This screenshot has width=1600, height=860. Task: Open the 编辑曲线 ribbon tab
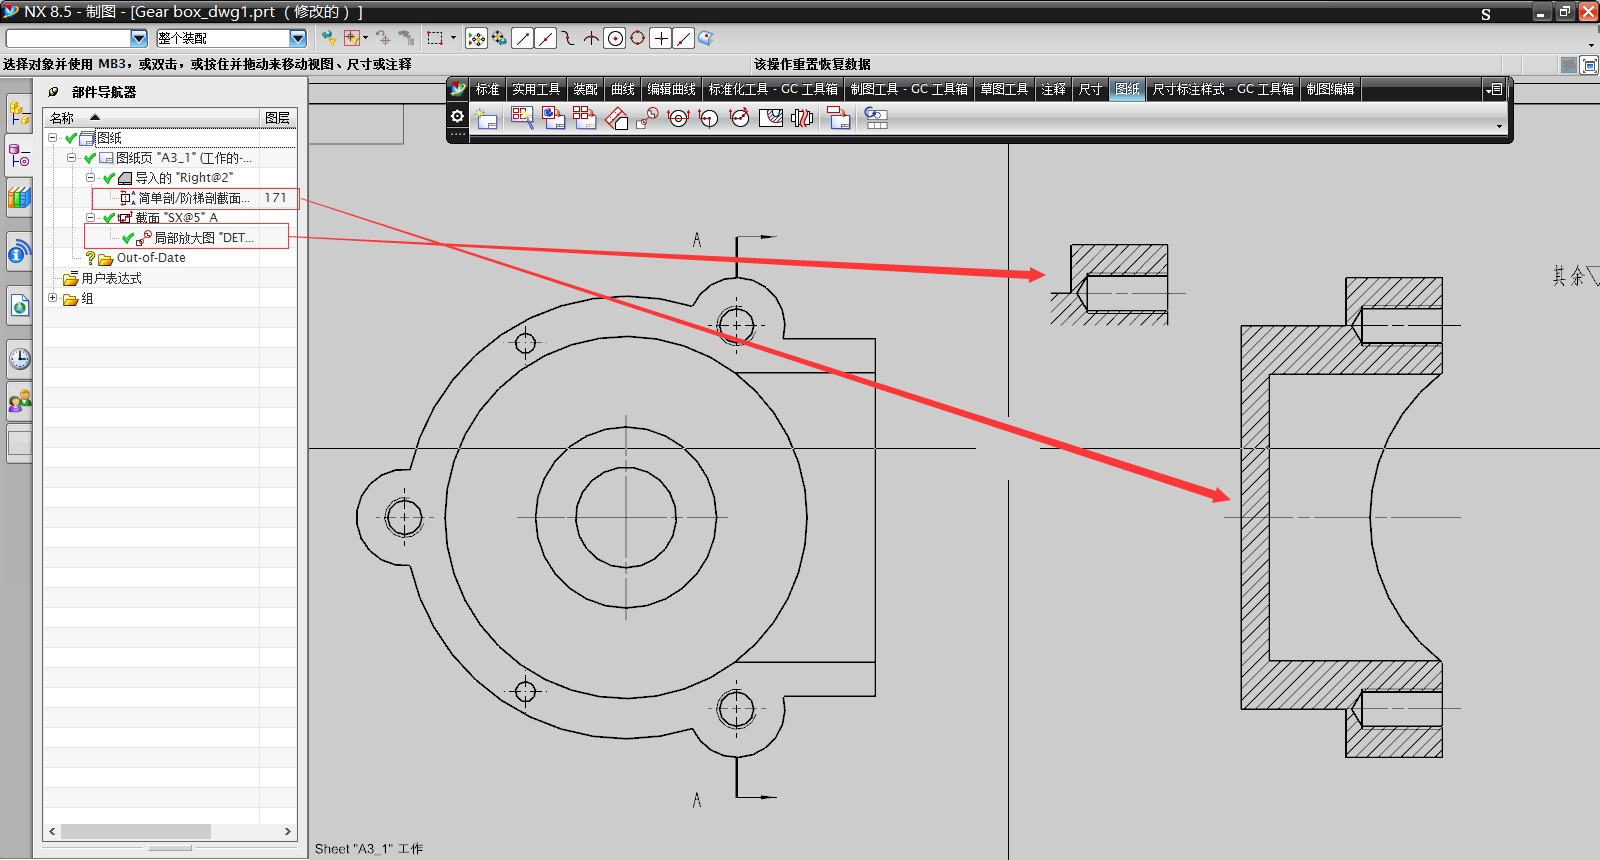pos(671,89)
